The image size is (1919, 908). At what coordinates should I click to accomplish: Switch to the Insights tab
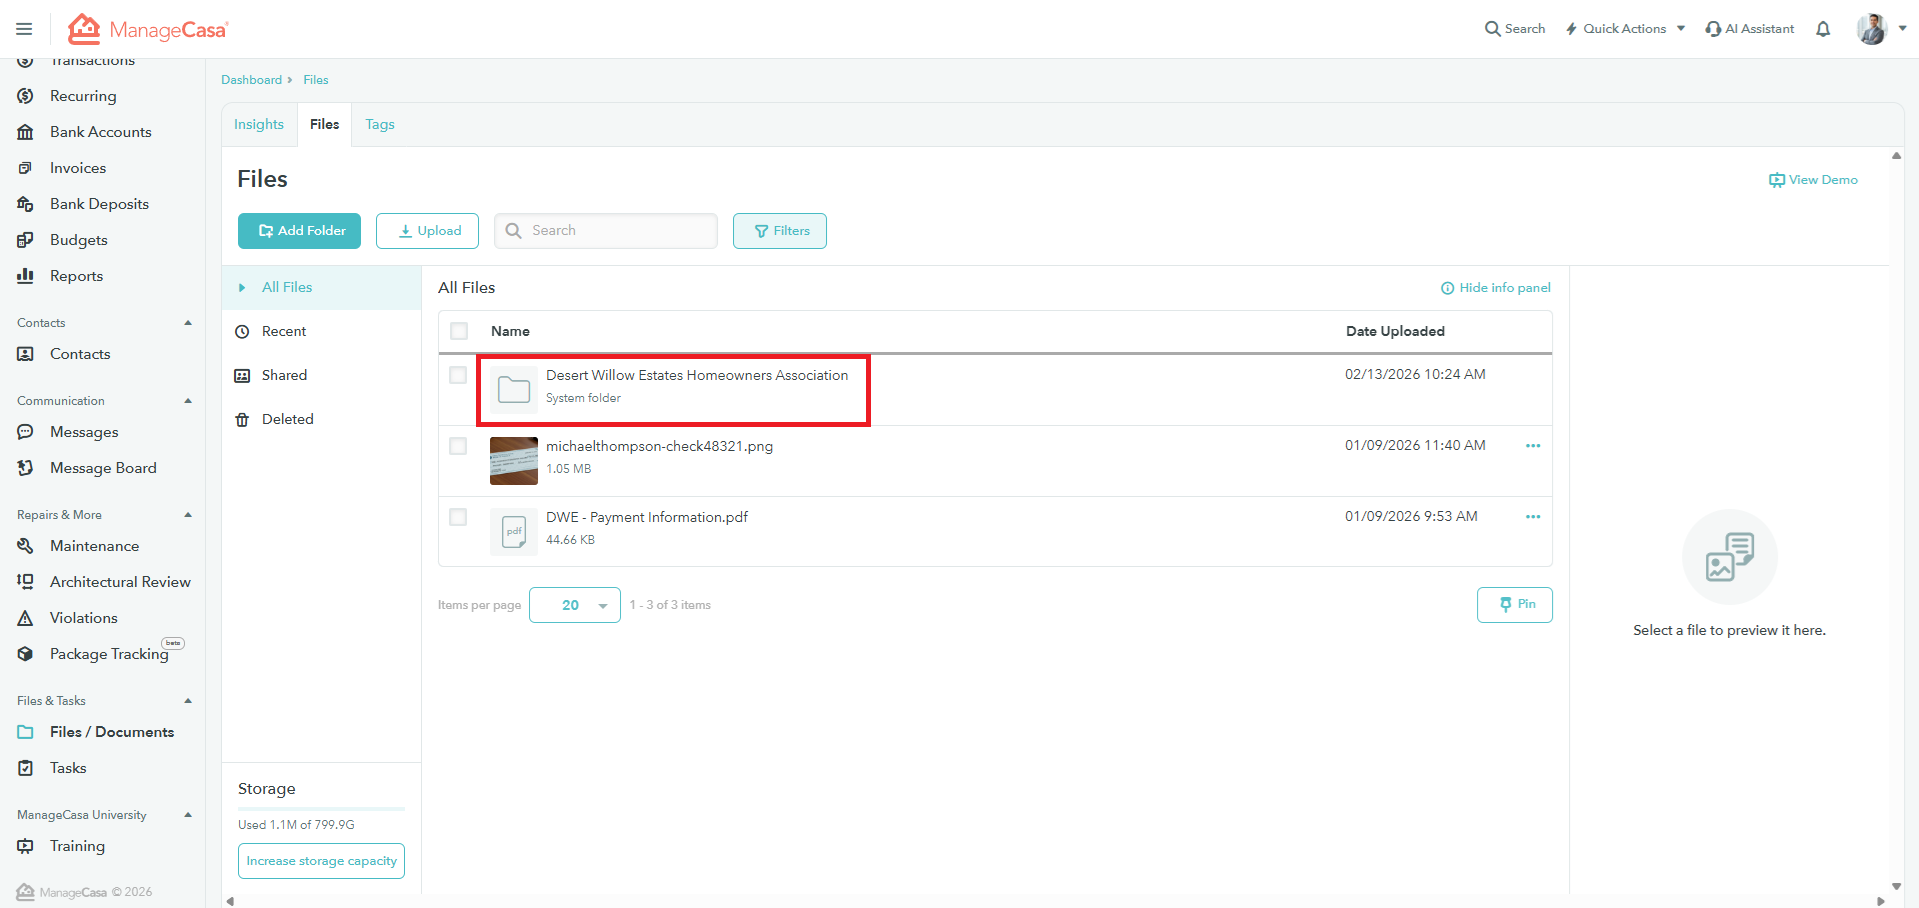point(259,125)
